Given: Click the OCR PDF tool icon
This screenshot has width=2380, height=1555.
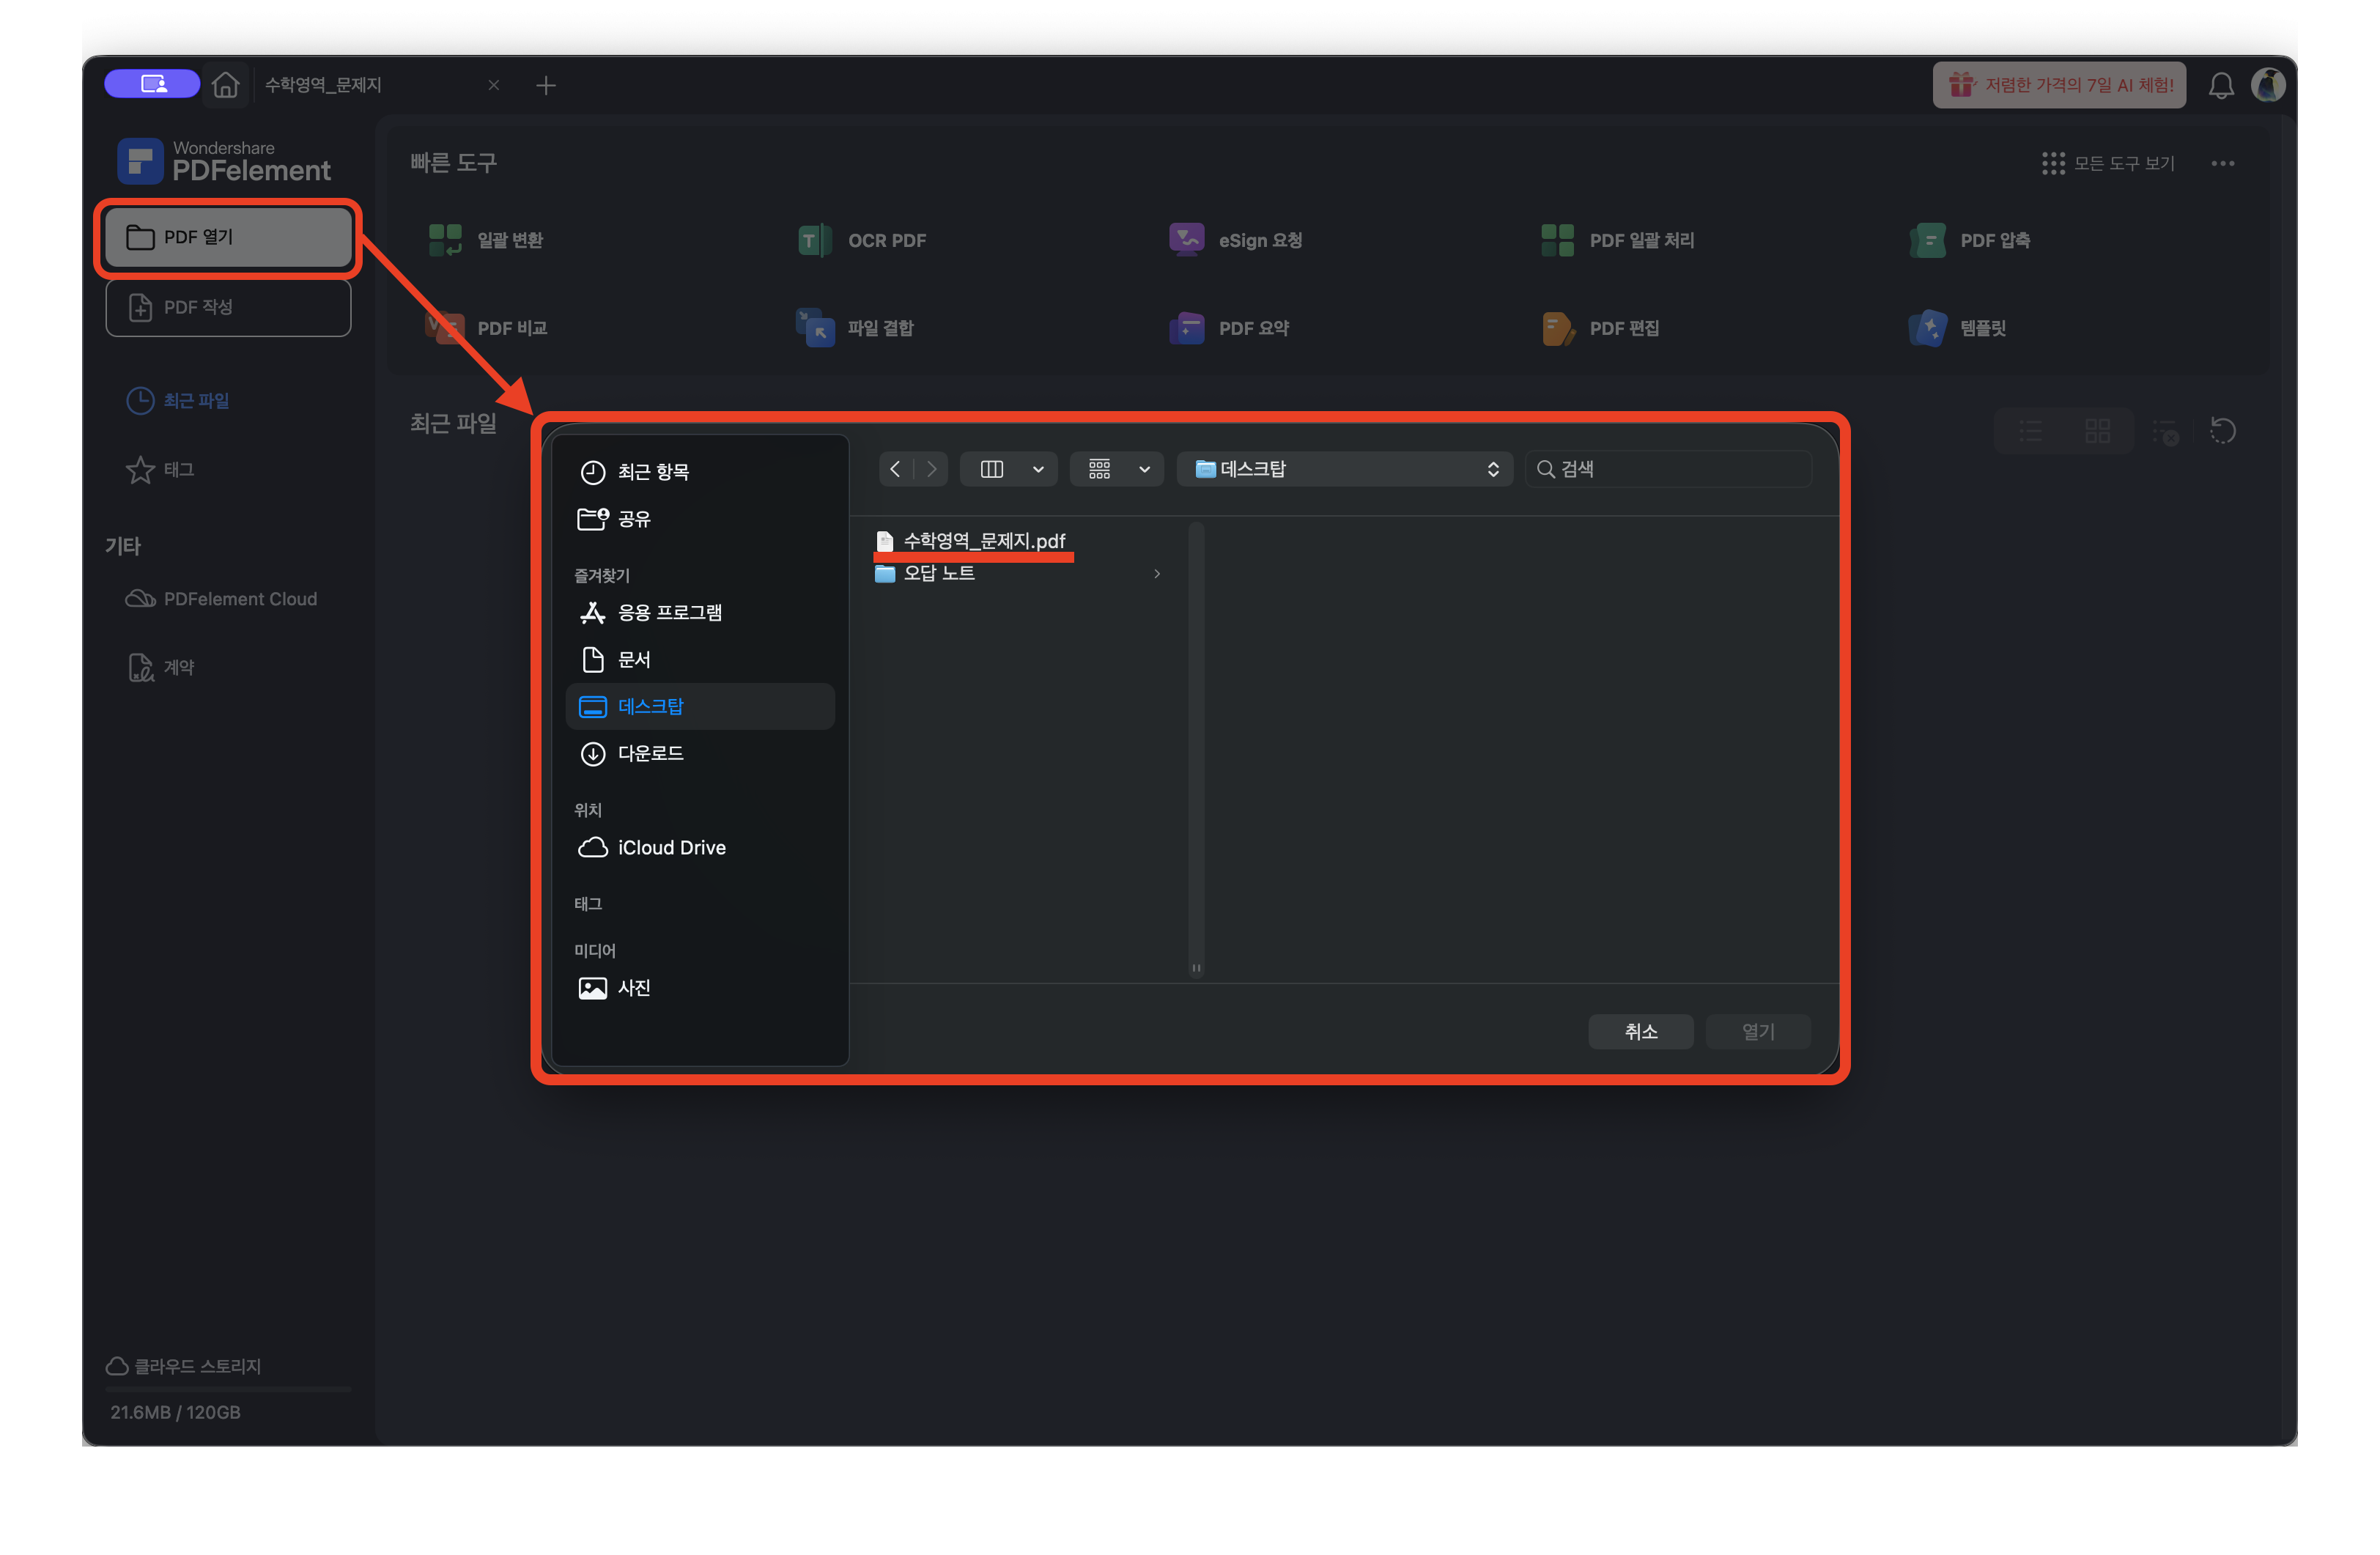Looking at the screenshot, I should click(814, 240).
